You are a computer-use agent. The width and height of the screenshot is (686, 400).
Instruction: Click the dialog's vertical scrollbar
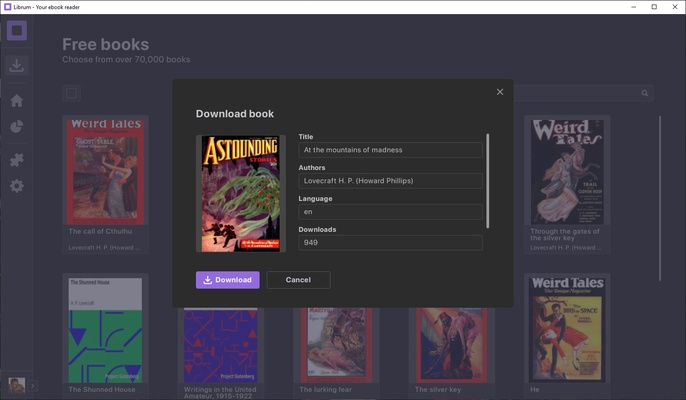click(x=487, y=181)
